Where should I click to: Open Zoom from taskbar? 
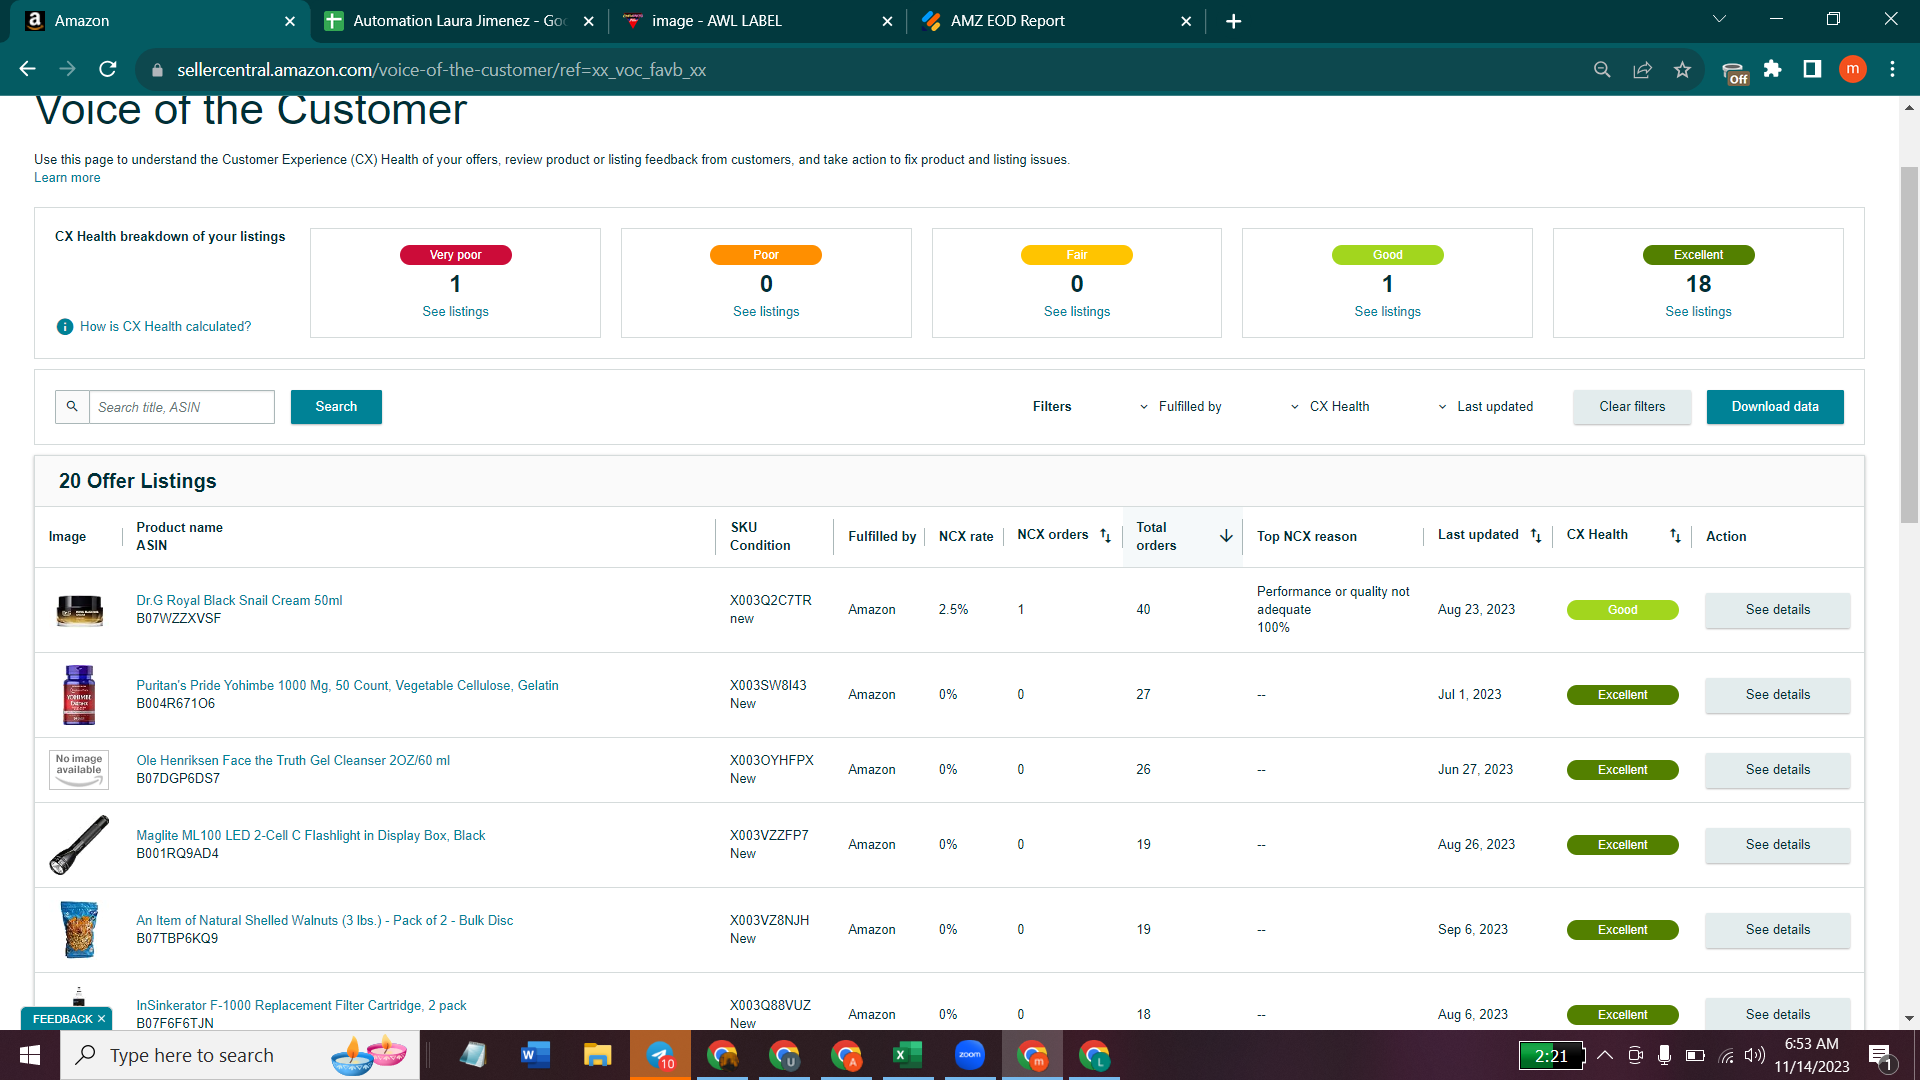click(x=969, y=1055)
